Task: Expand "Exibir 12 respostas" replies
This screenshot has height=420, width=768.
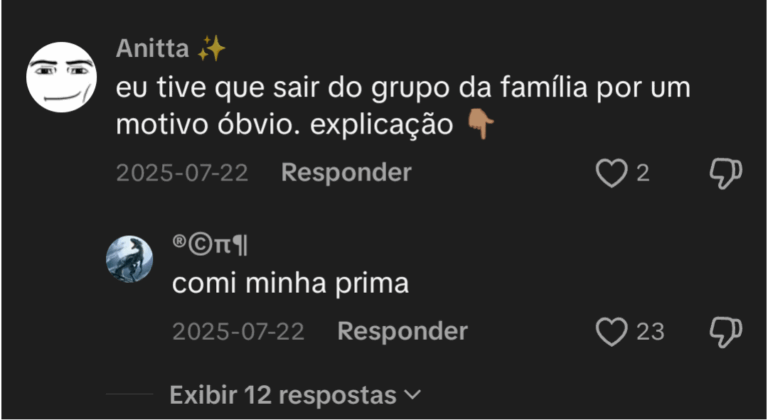Action: (x=283, y=394)
